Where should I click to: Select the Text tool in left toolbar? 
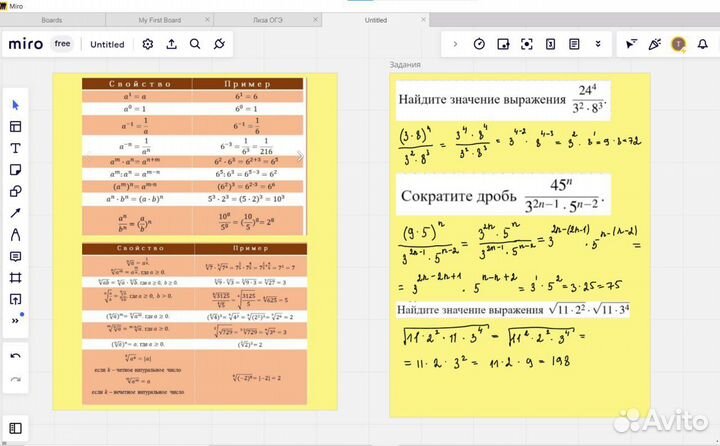[15, 148]
